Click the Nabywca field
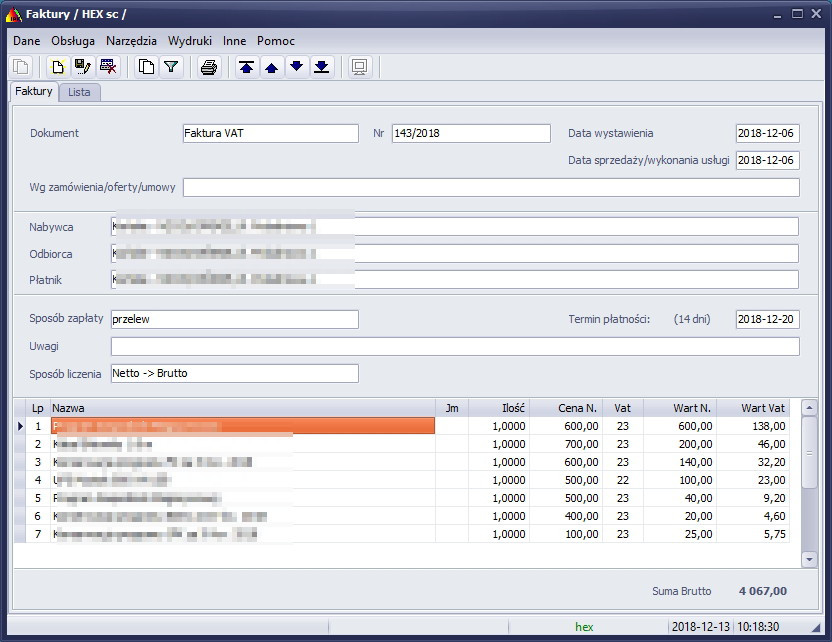The width and height of the screenshot is (832, 642). [x=455, y=227]
